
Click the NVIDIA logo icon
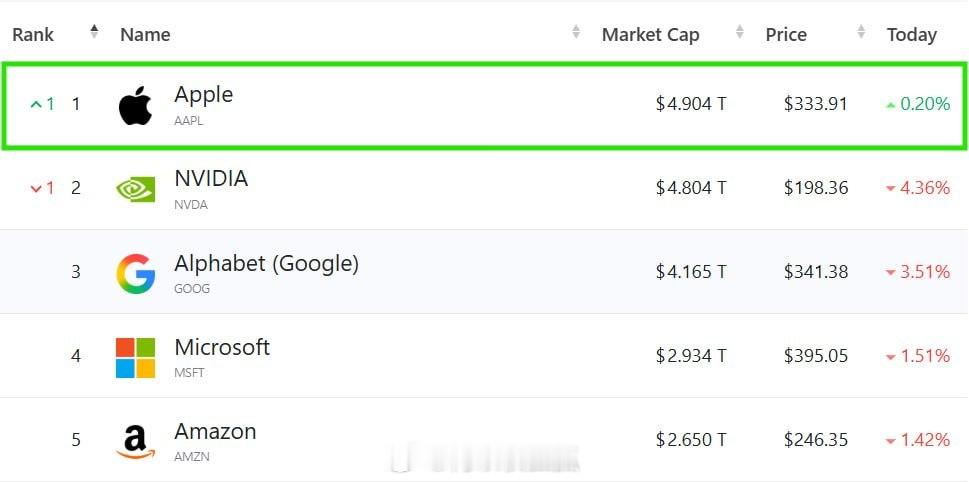coord(135,190)
